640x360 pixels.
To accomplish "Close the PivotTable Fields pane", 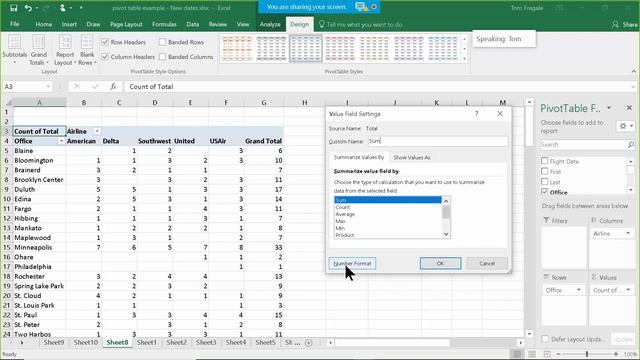I will tap(629, 108).
